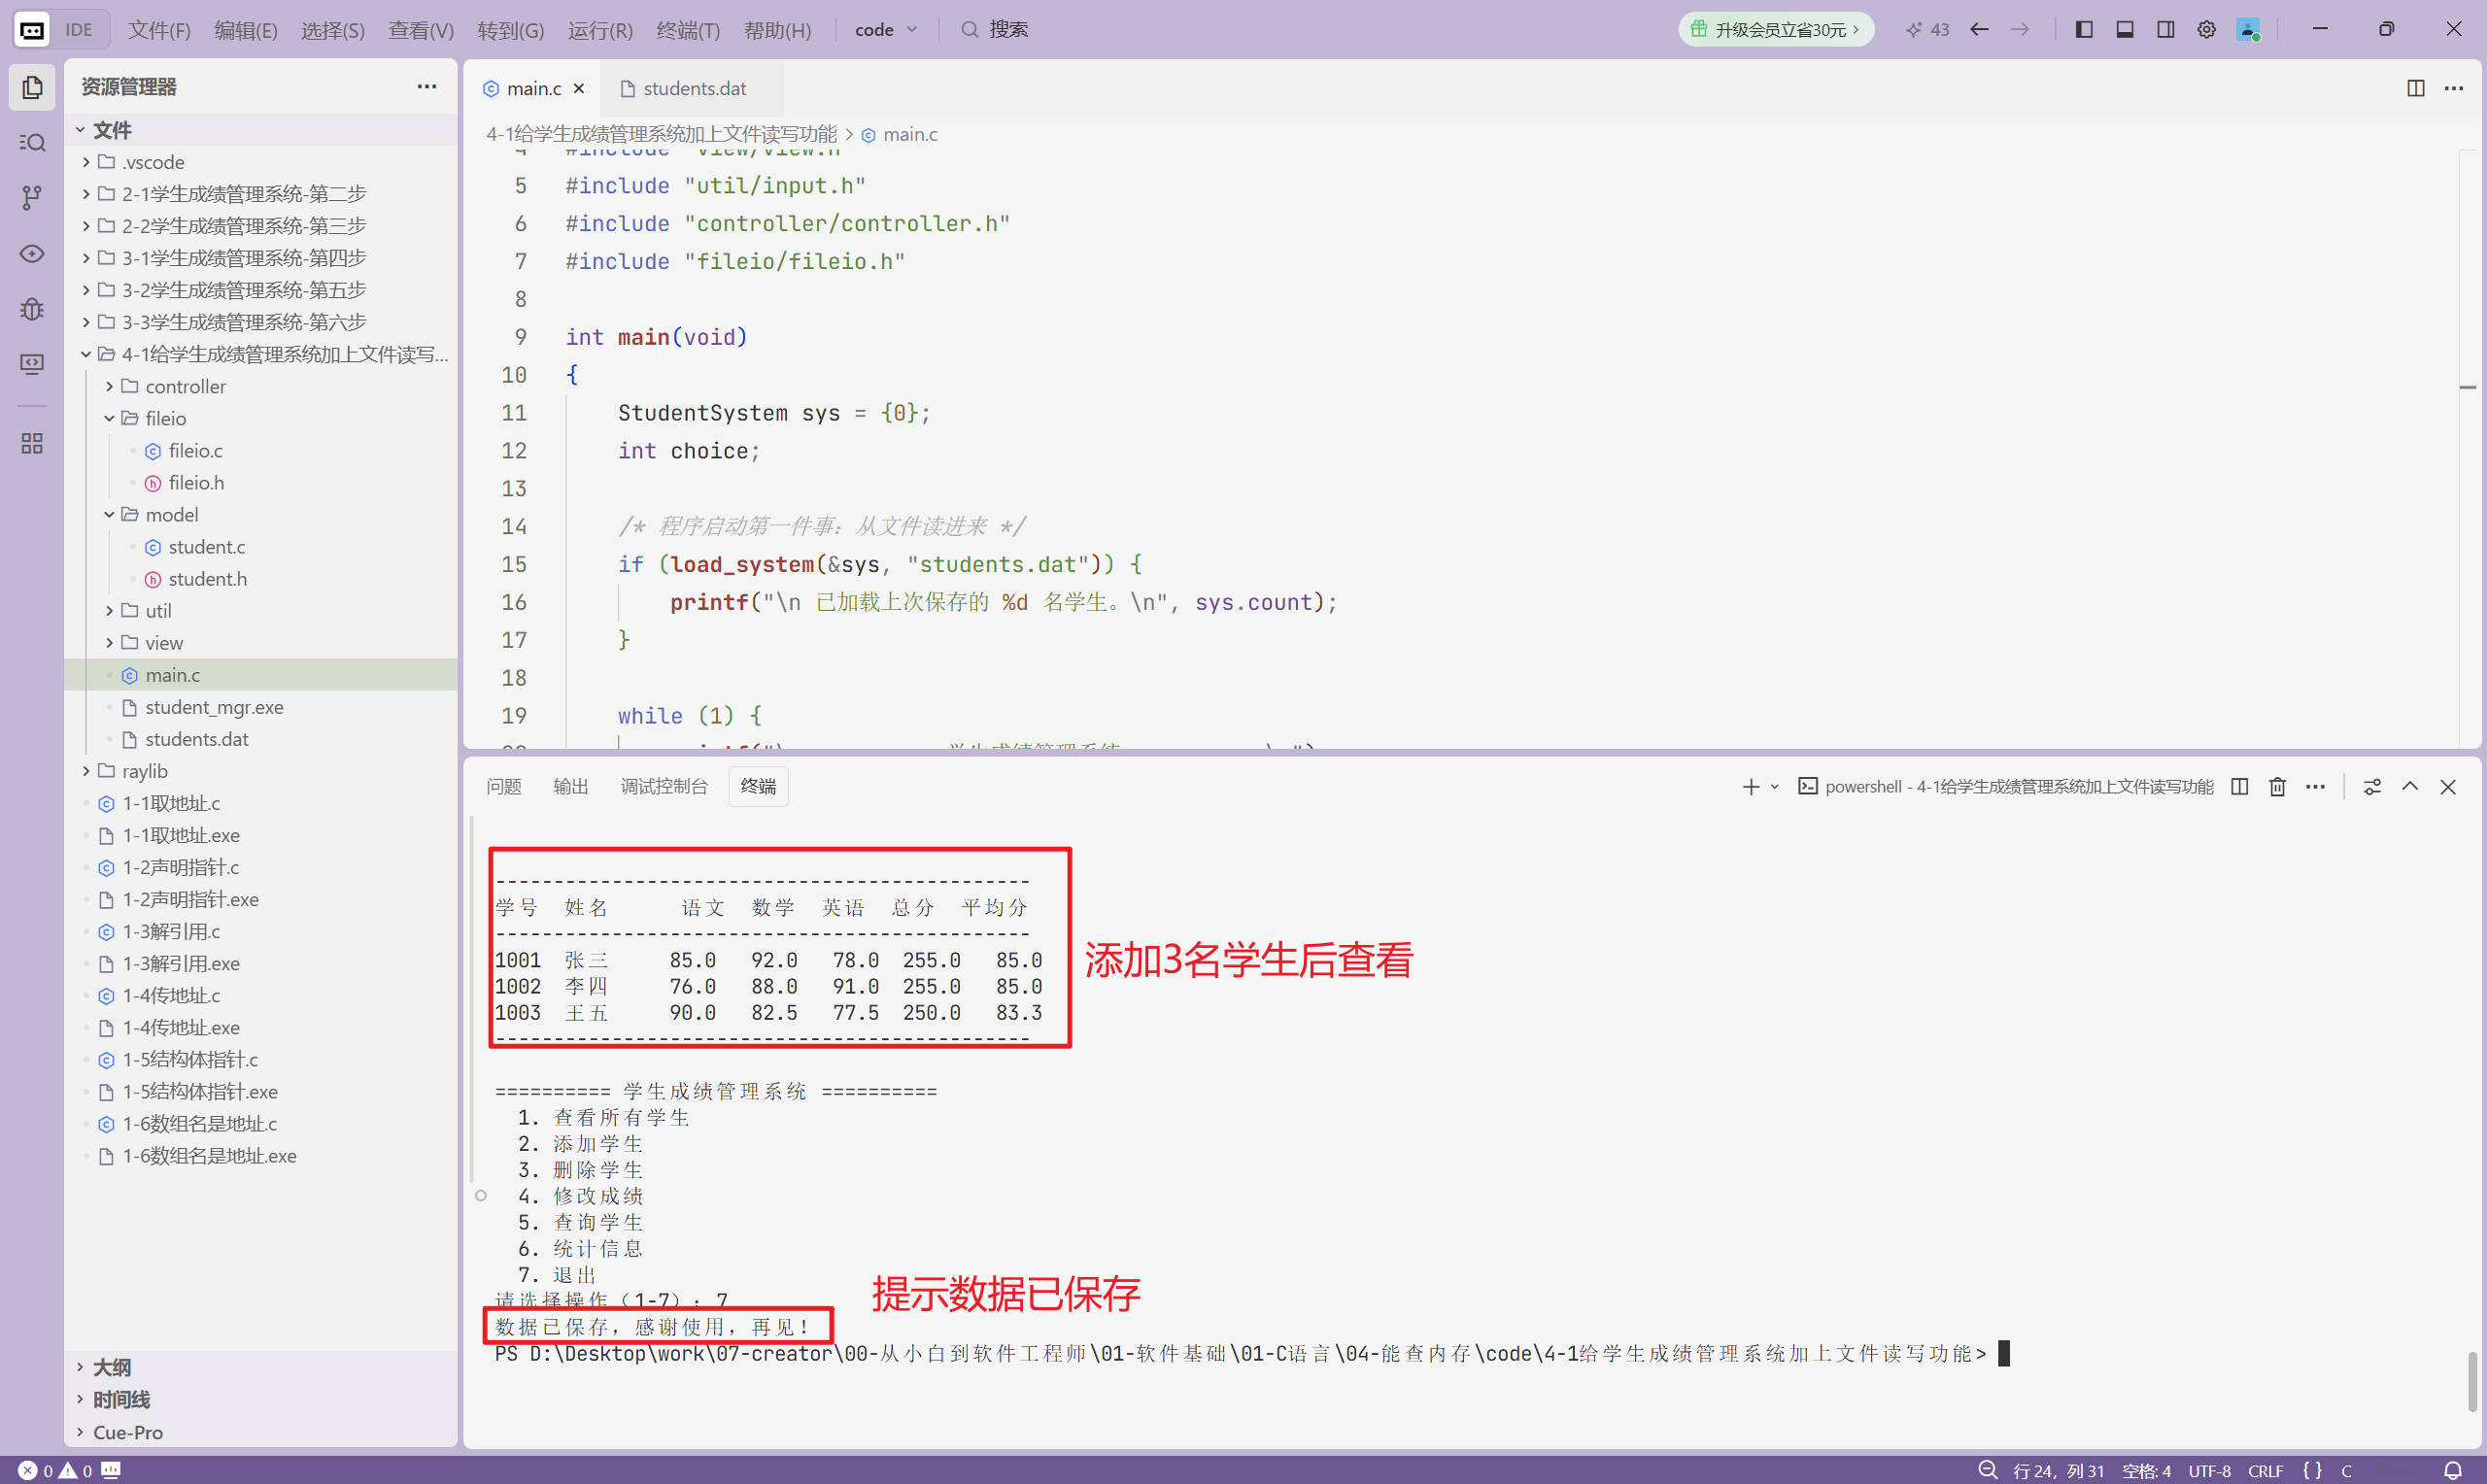Click the 升级会员立省30元 upgrade button

tap(1775, 29)
